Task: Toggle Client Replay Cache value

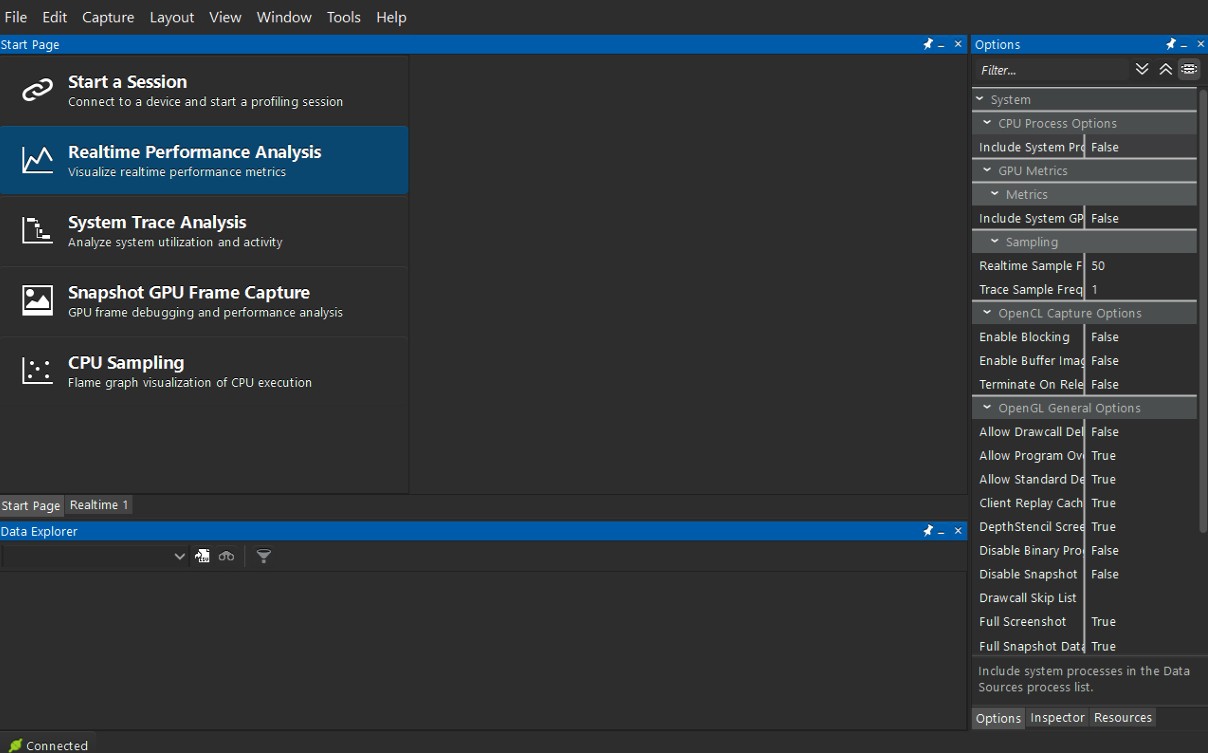Action: (1141, 503)
